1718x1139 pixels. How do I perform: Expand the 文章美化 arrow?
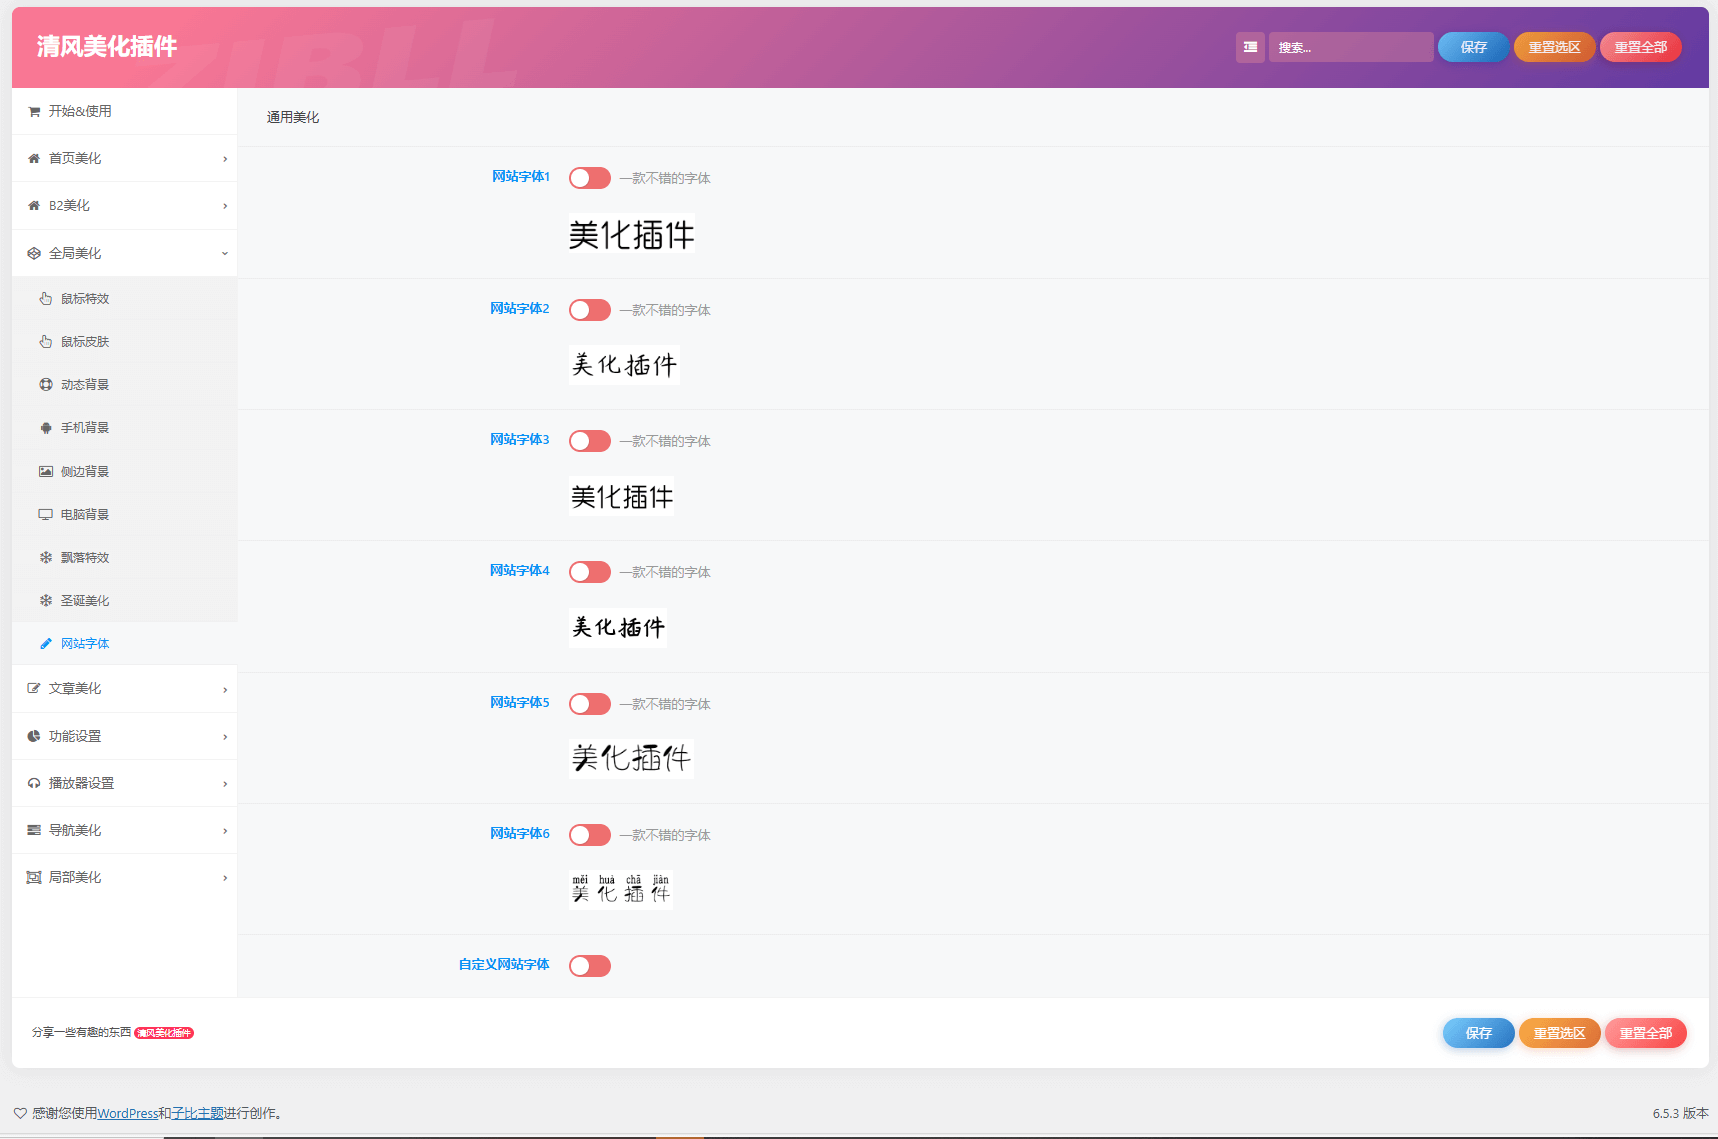pos(225,690)
